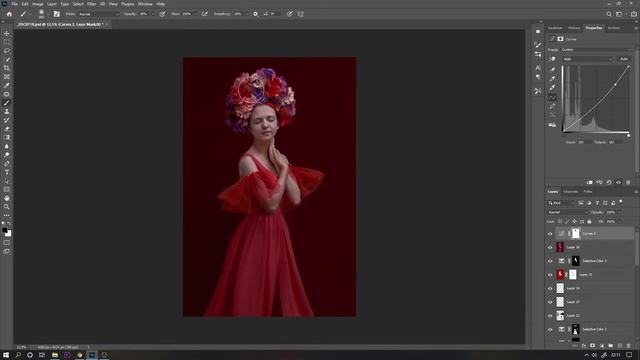The width and height of the screenshot is (640, 360).
Task: Switch to the Channels tab
Action: 571,191
